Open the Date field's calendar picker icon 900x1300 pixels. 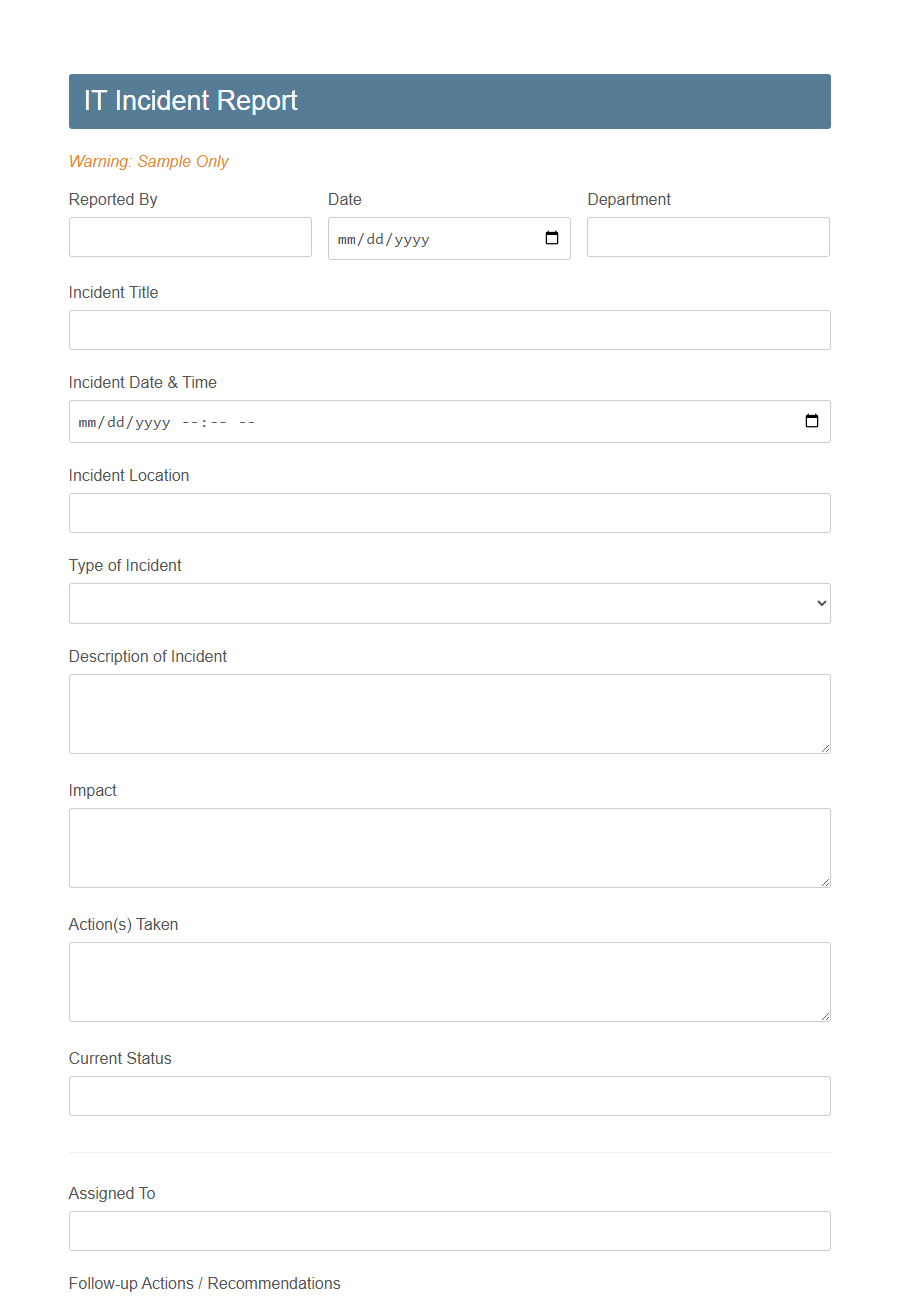tap(551, 238)
